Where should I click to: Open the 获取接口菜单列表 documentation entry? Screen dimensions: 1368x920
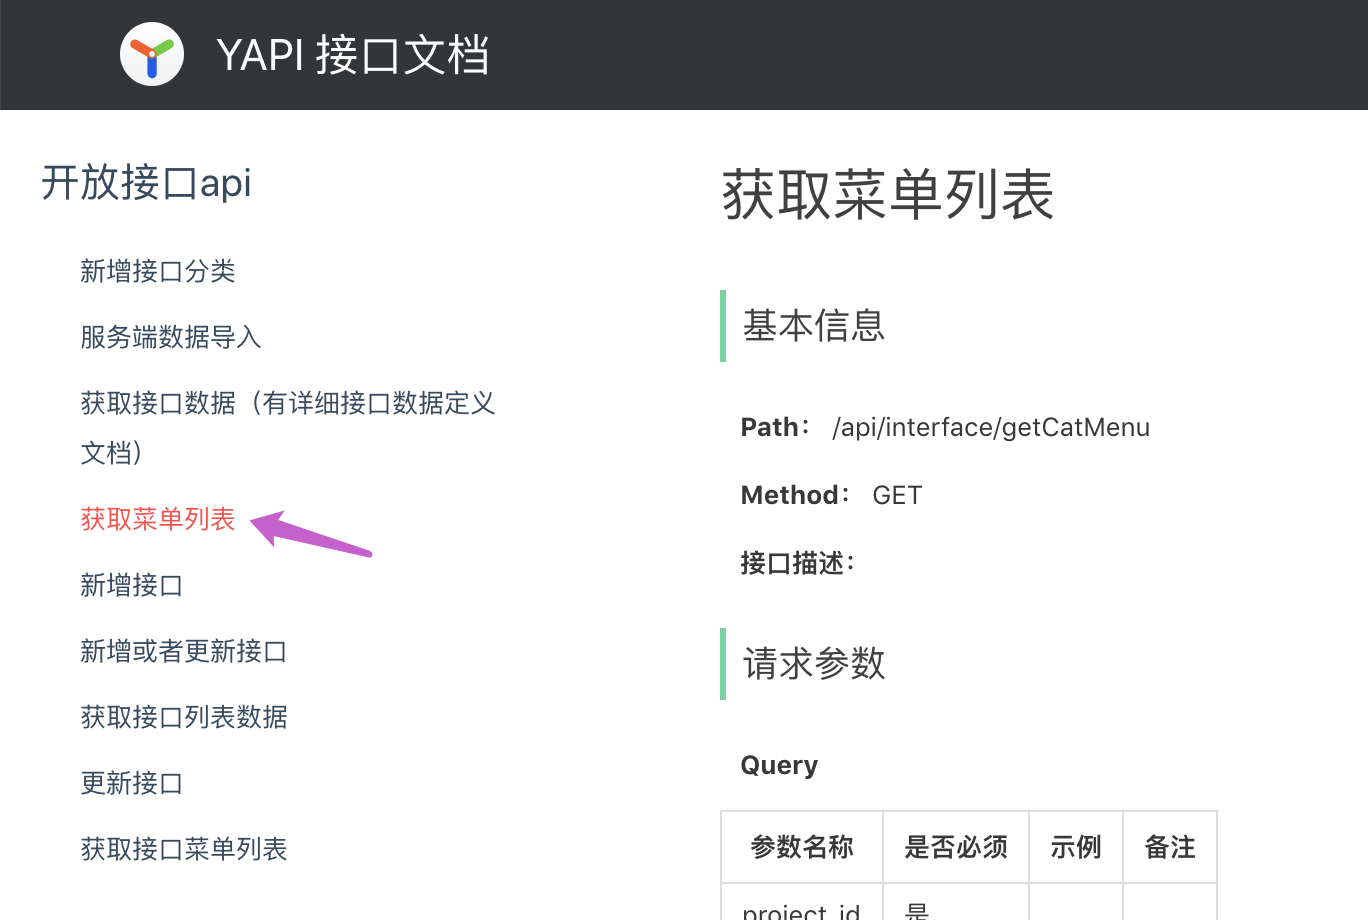point(183,849)
